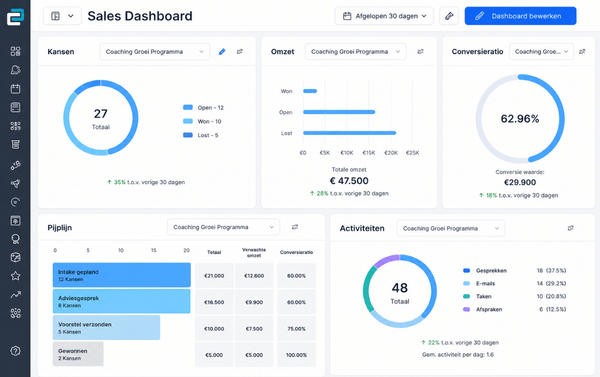
Task: Click the swap arrows icon in the Activiteiten card
Action: tap(571, 228)
